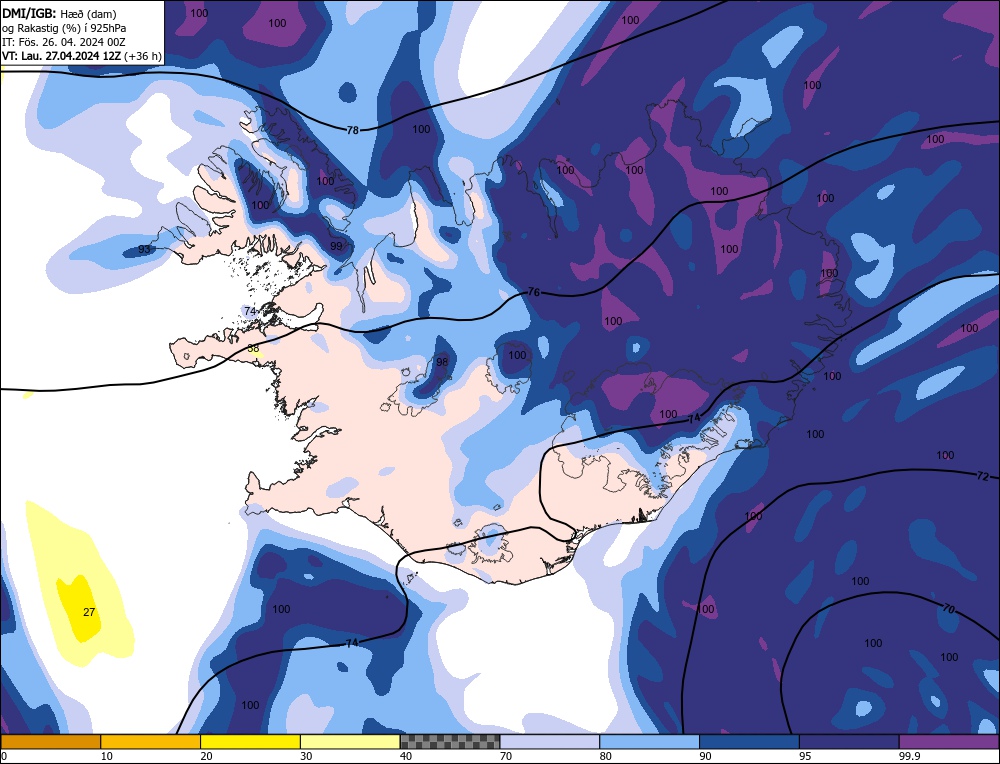Click the '40' tick label in the legend
The image size is (1000, 764).
click(x=406, y=756)
